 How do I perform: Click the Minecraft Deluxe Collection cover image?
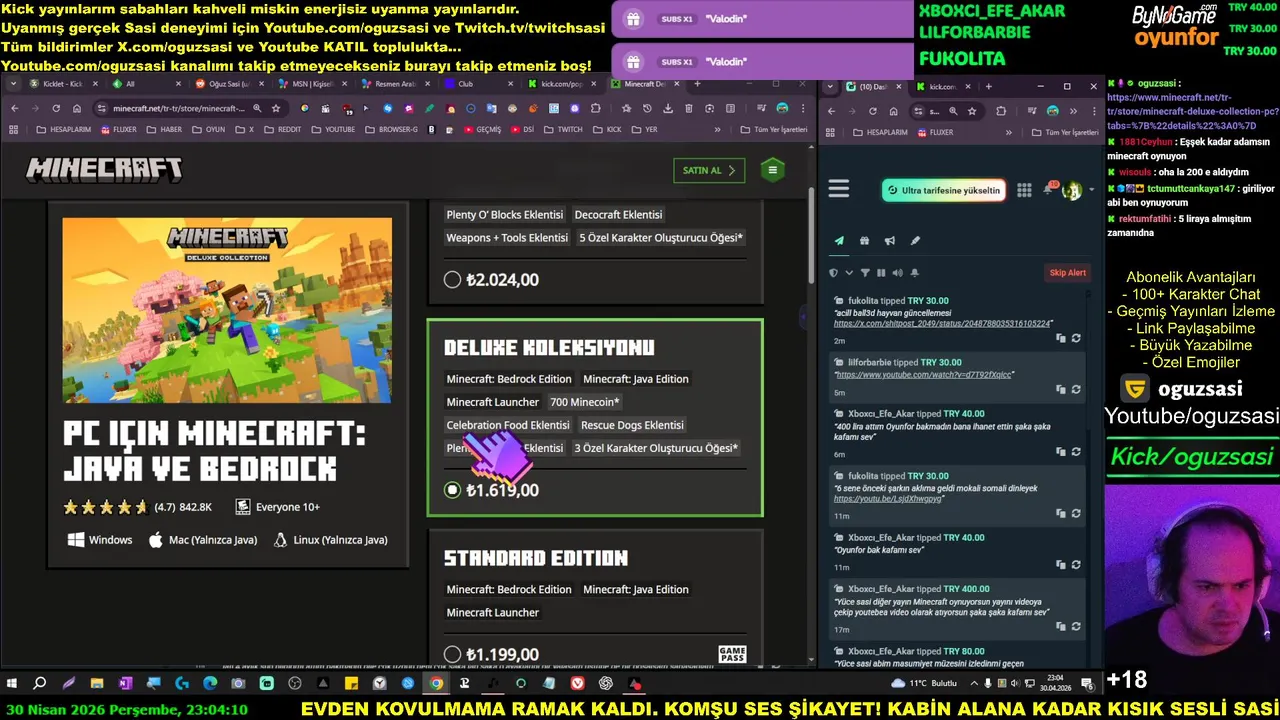pos(227,310)
